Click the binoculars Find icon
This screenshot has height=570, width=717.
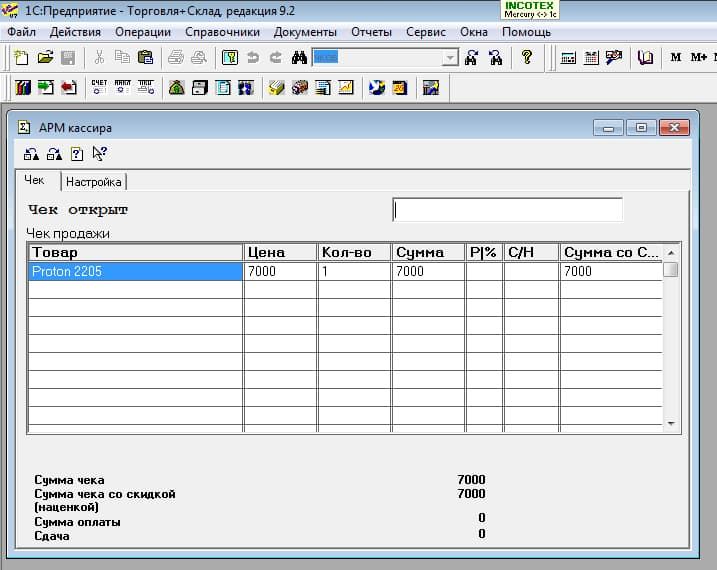pos(299,58)
